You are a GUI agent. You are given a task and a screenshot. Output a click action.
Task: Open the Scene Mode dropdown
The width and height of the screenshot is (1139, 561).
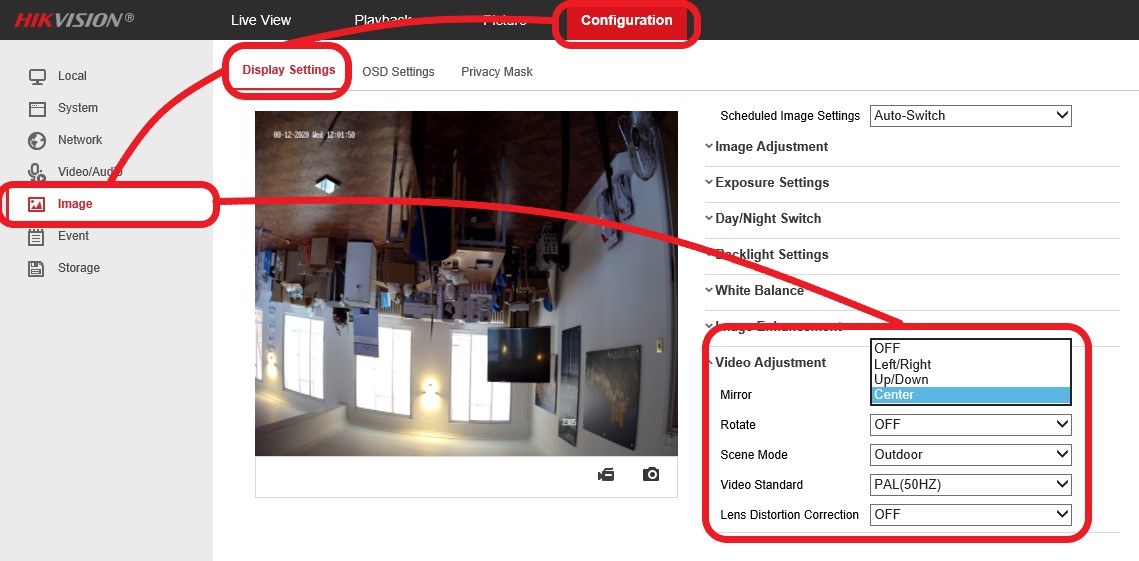point(970,455)
